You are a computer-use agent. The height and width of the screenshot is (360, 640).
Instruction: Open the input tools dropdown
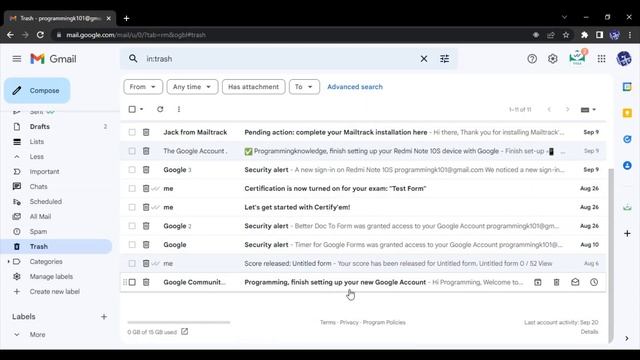588,109
